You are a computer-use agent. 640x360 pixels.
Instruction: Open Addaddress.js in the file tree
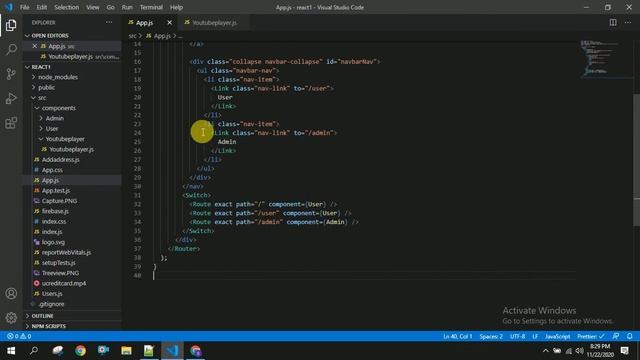tap(60, 160)
